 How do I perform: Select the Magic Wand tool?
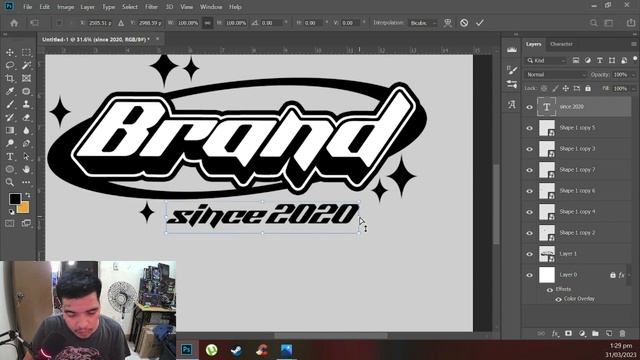26,65
